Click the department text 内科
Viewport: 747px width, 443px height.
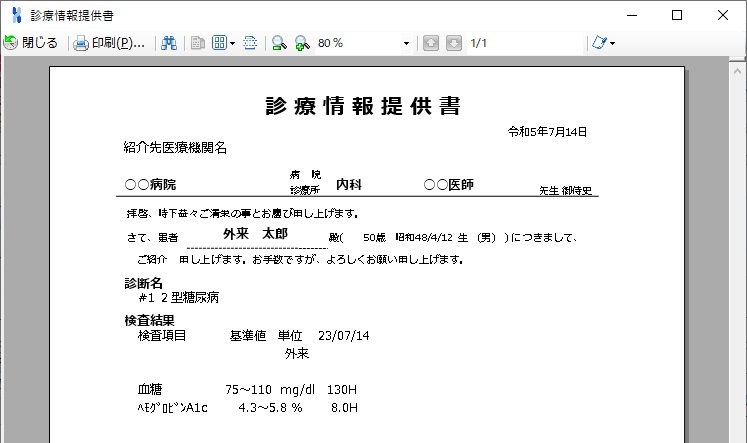pyautogui.click(x=349, y=184)
